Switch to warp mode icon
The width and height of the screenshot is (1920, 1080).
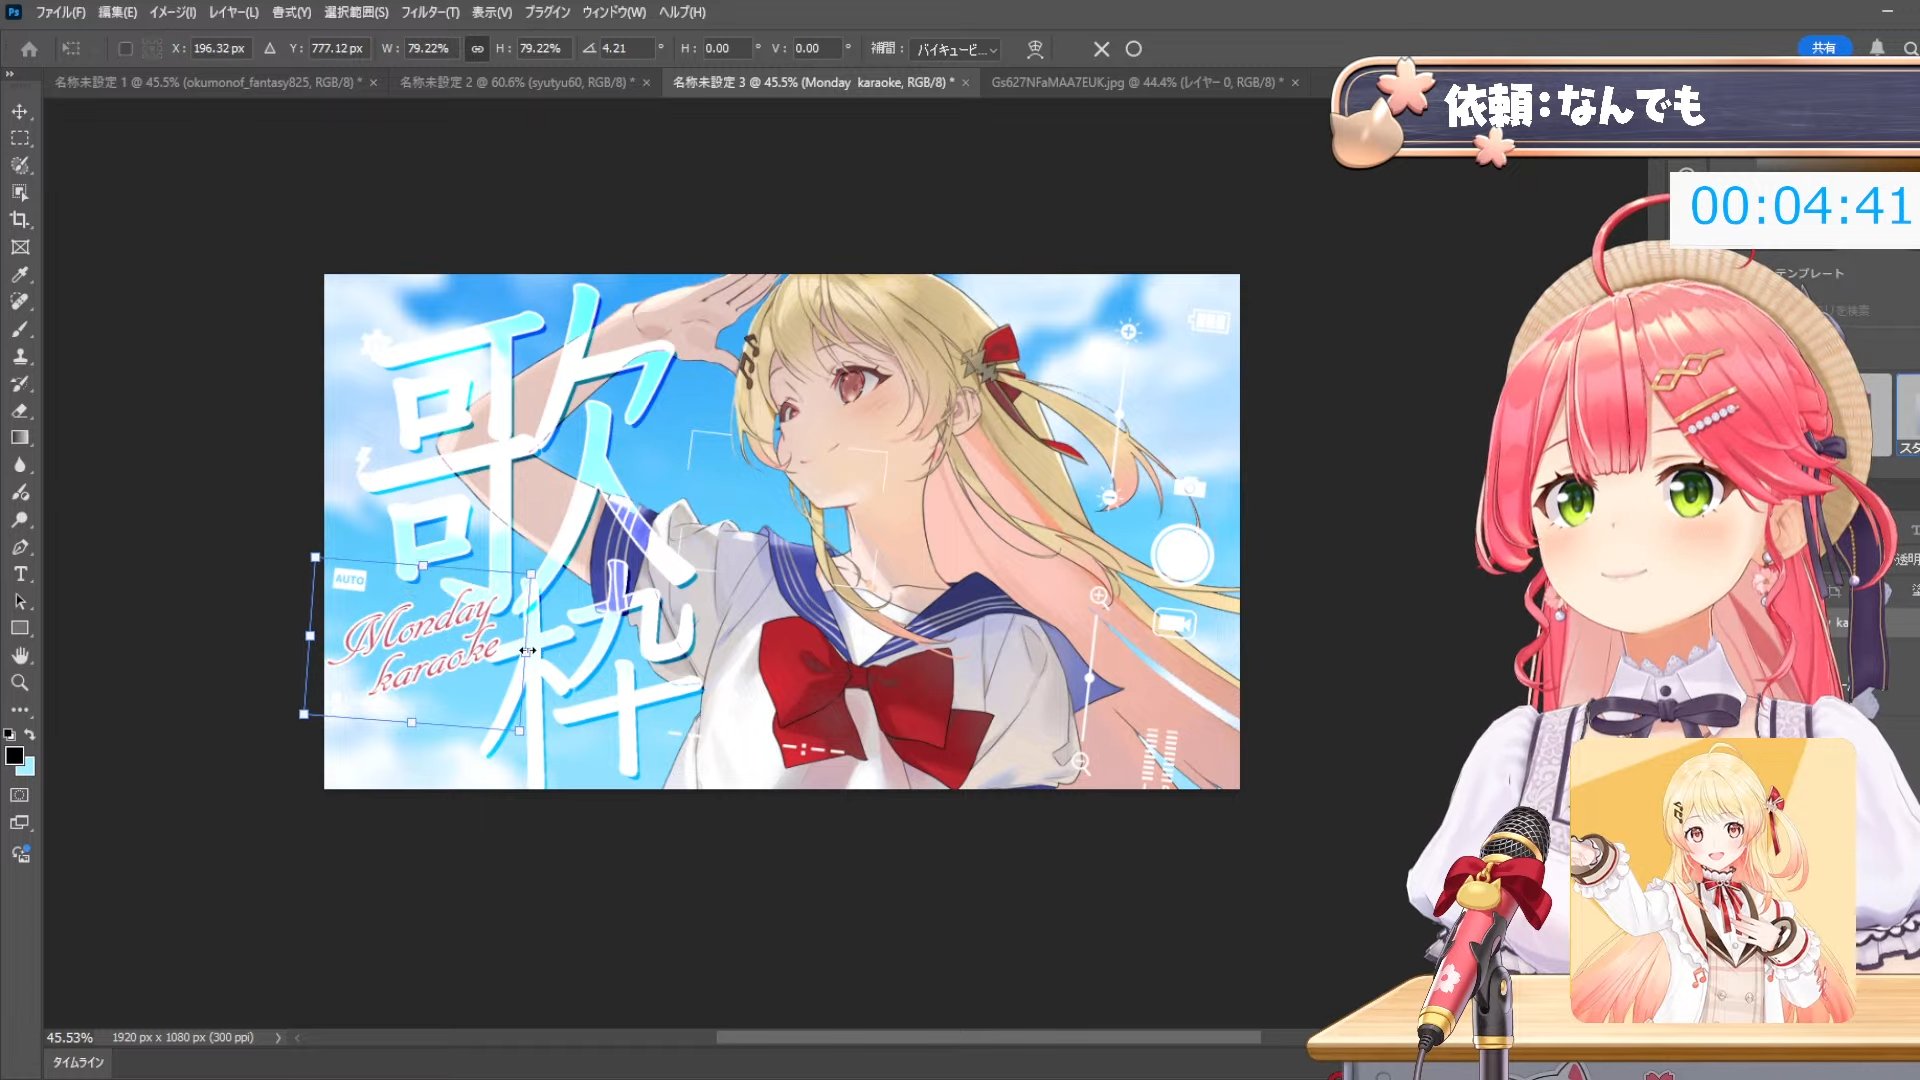(1035, 49)
